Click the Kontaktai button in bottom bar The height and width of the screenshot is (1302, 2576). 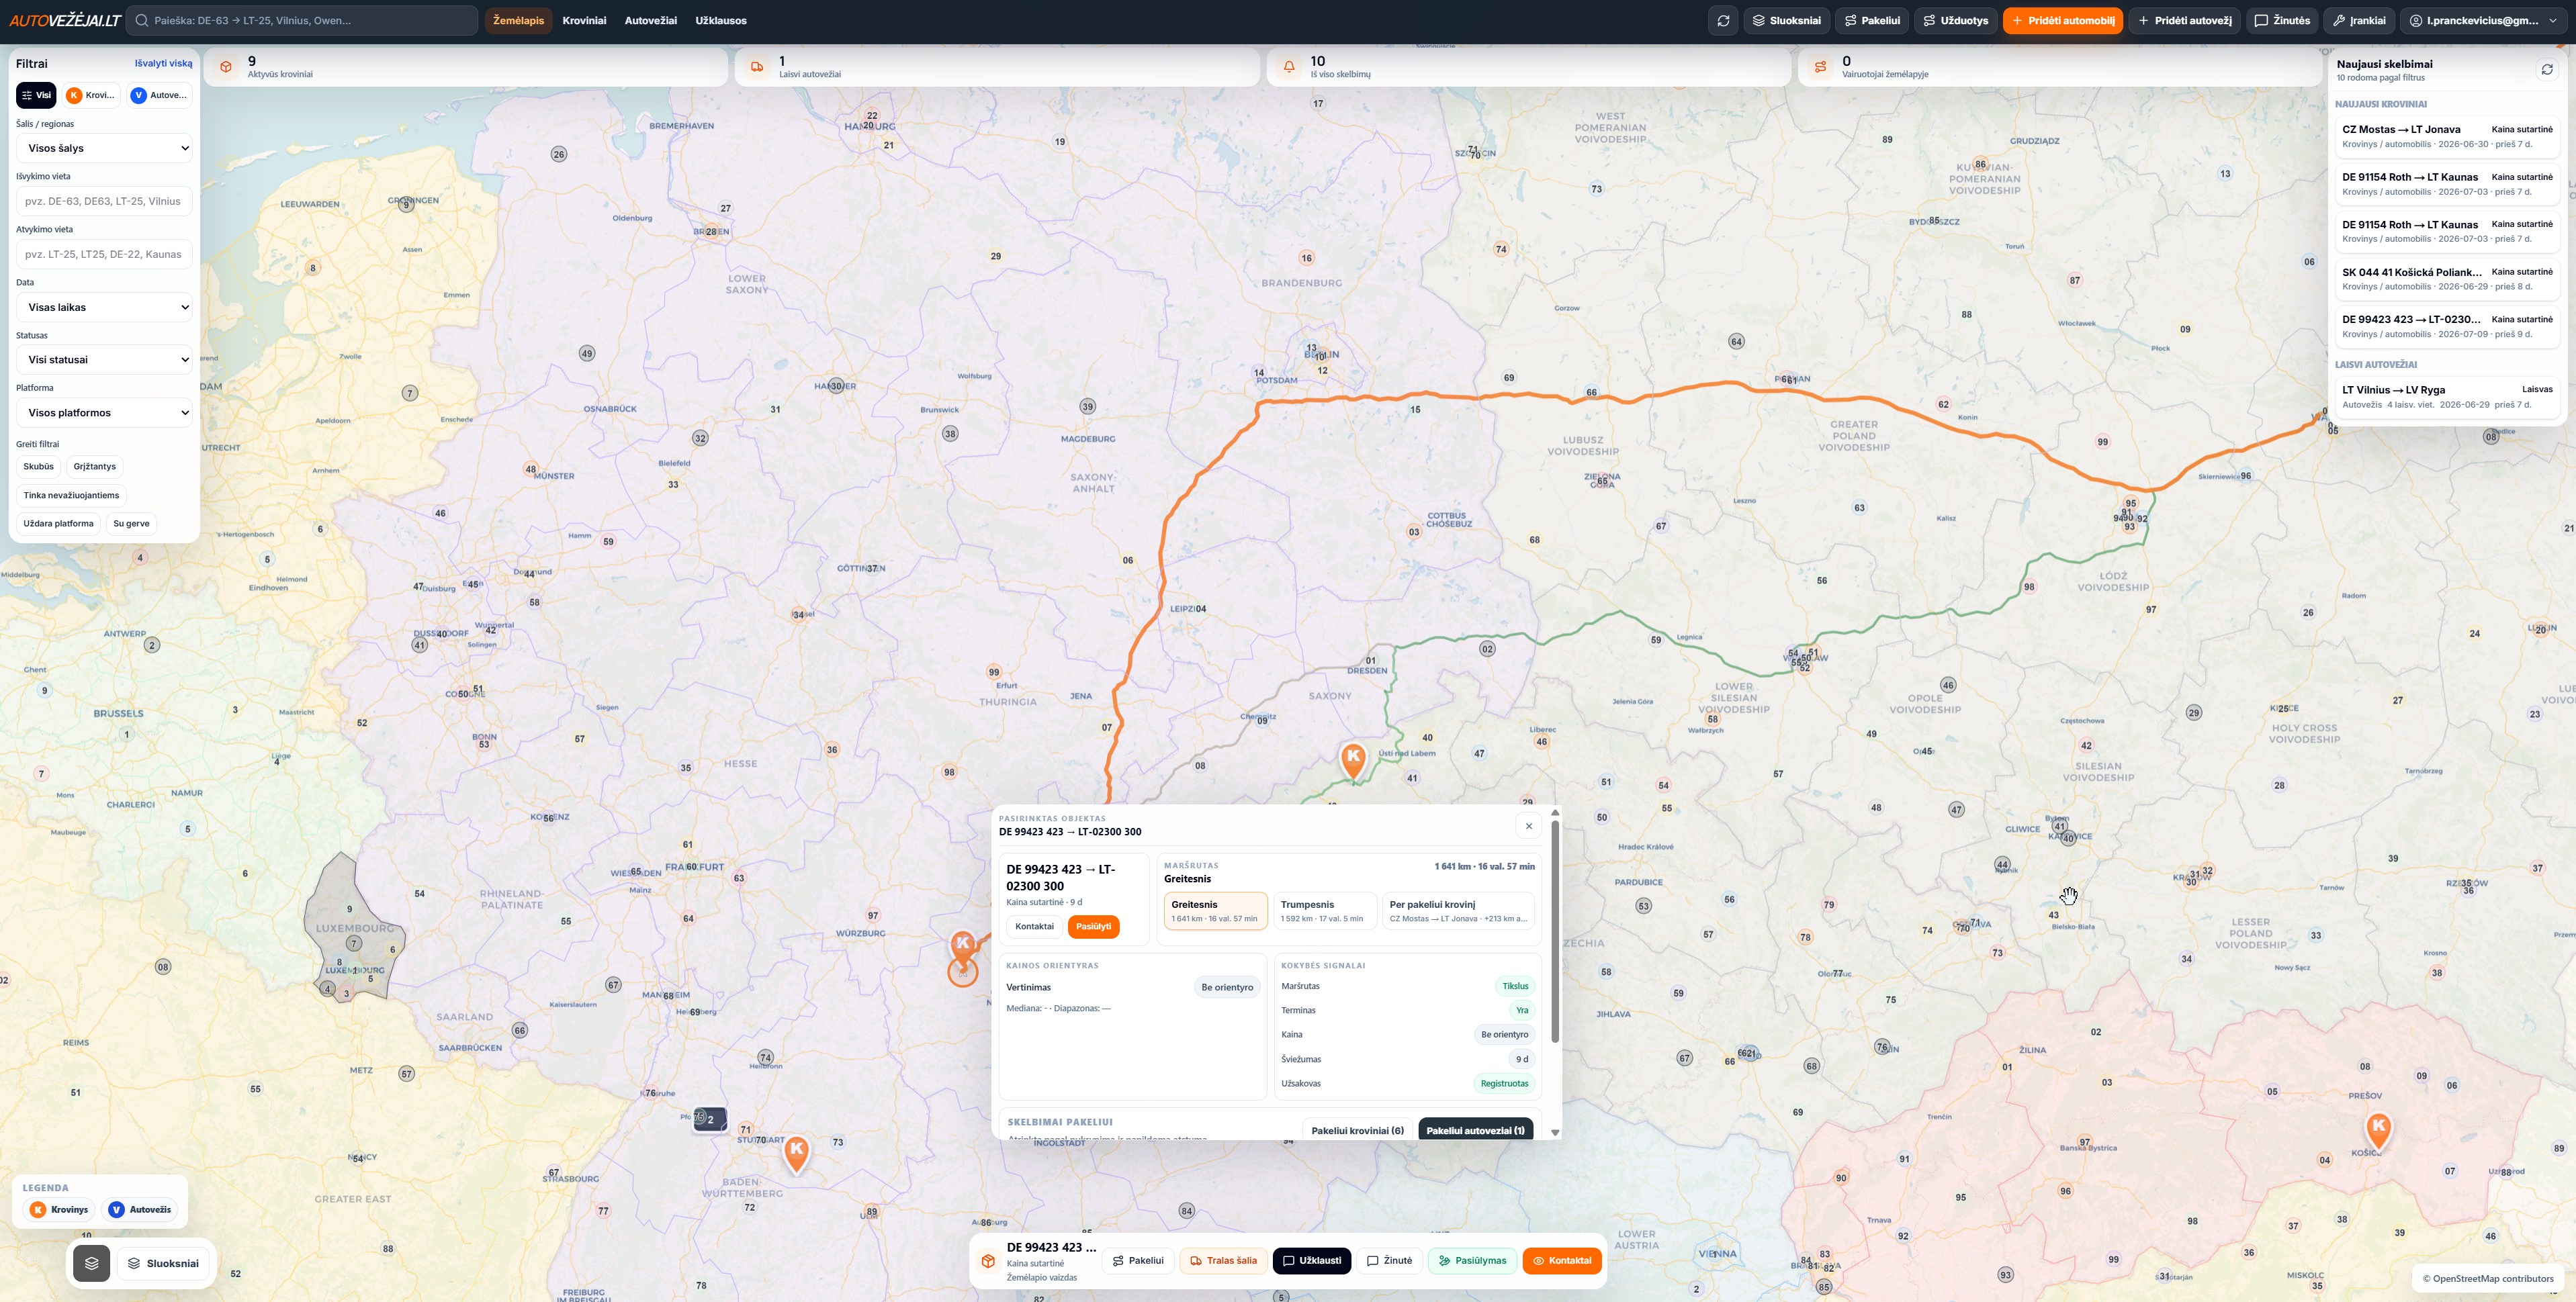tap(1562, 1261)
